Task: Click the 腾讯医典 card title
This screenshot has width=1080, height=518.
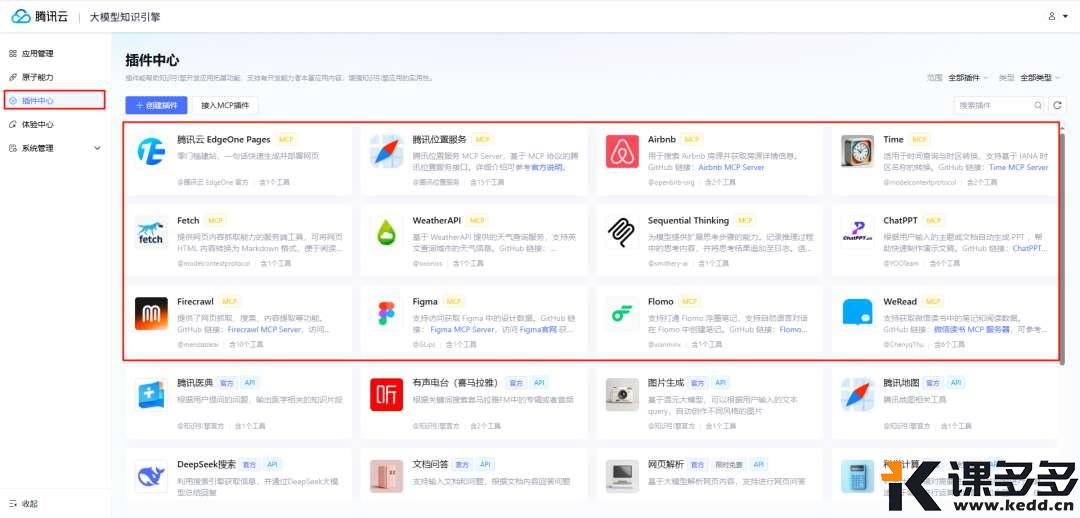Action: (195, 383)
